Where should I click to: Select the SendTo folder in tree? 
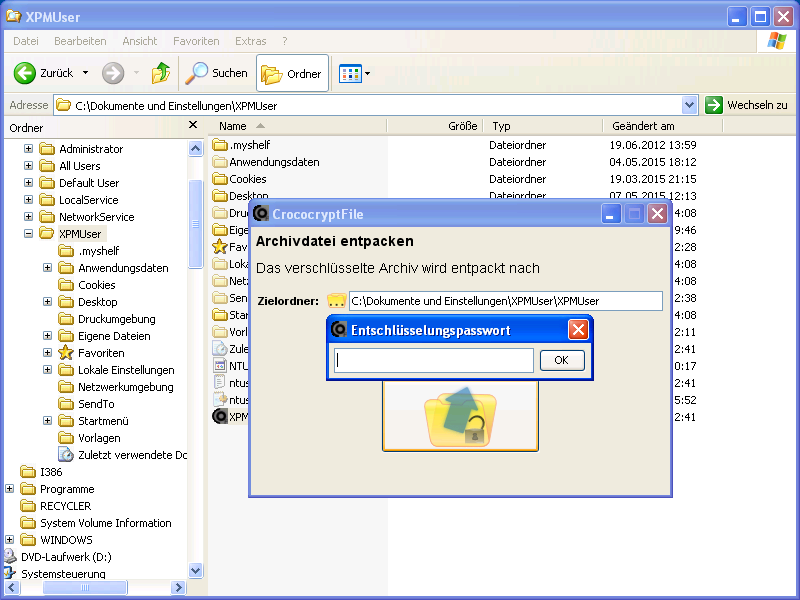pos(86,404)
